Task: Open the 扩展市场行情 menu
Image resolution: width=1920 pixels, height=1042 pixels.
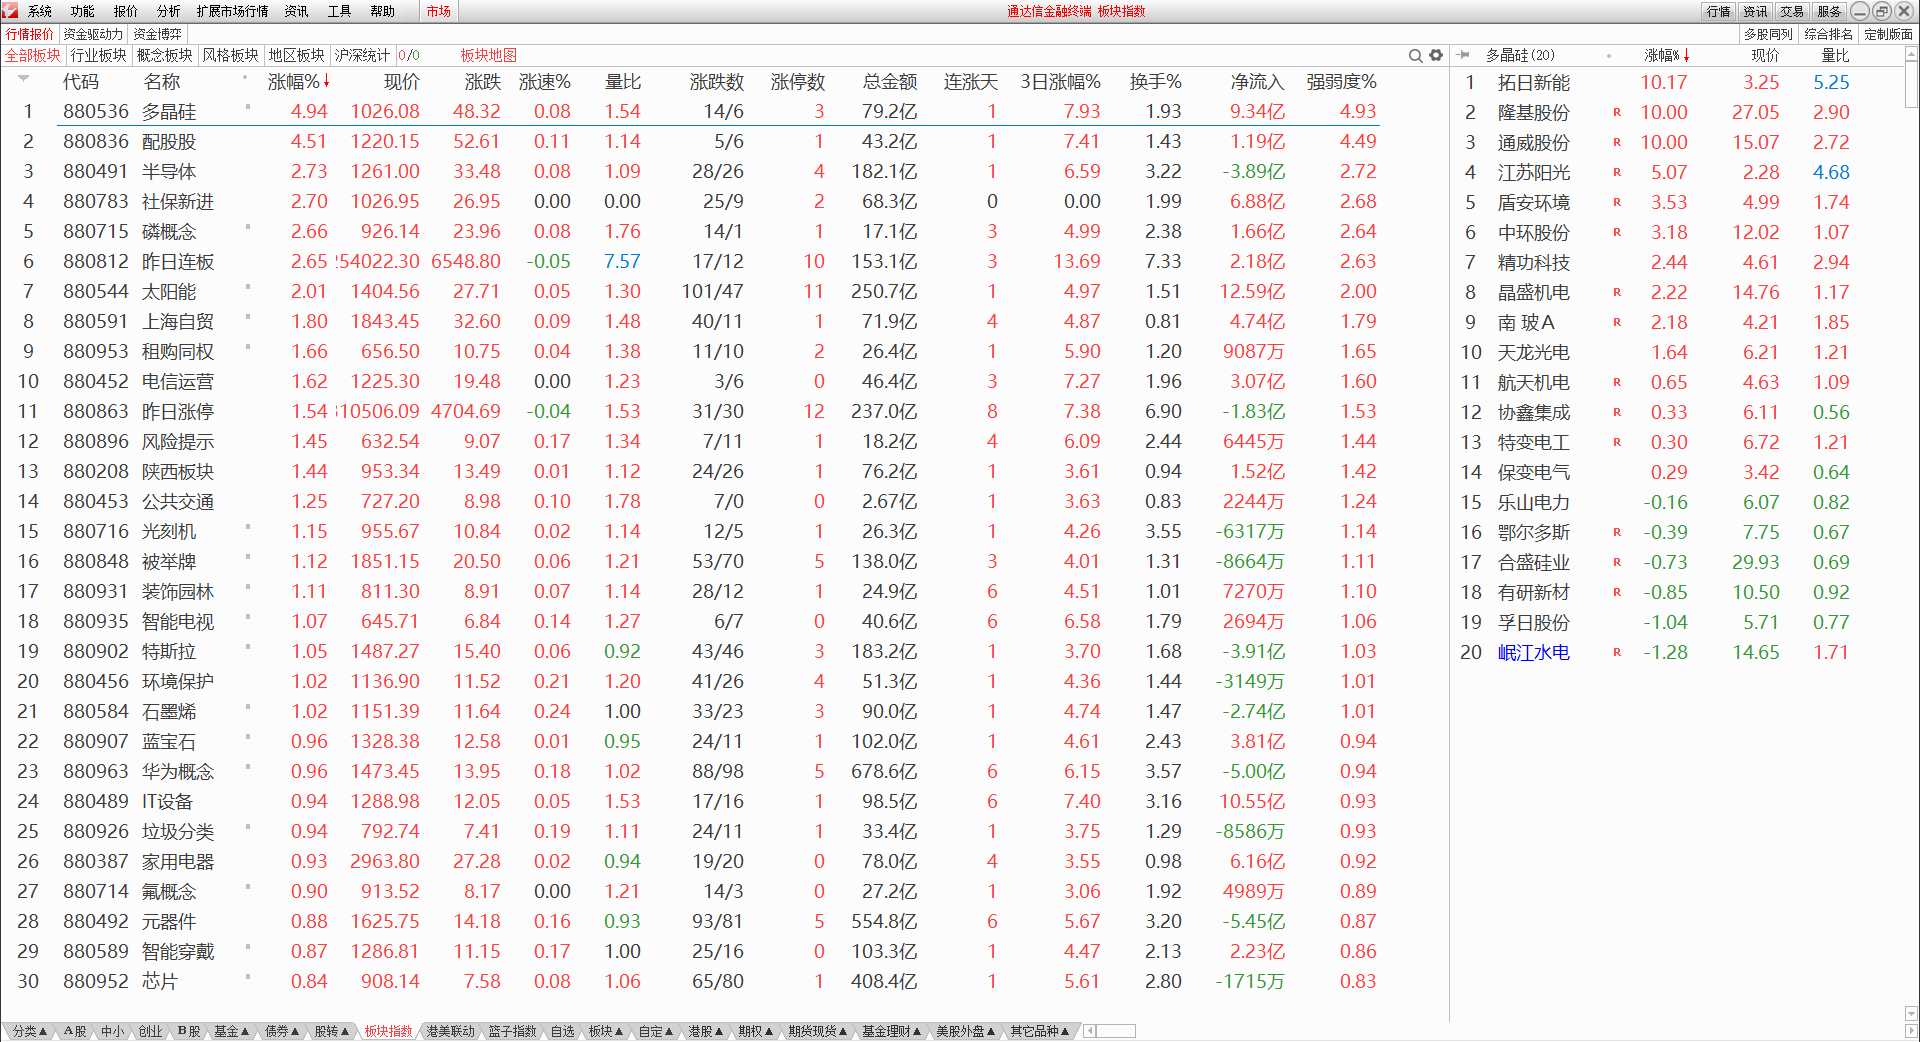Action: (x=233, y=11)
